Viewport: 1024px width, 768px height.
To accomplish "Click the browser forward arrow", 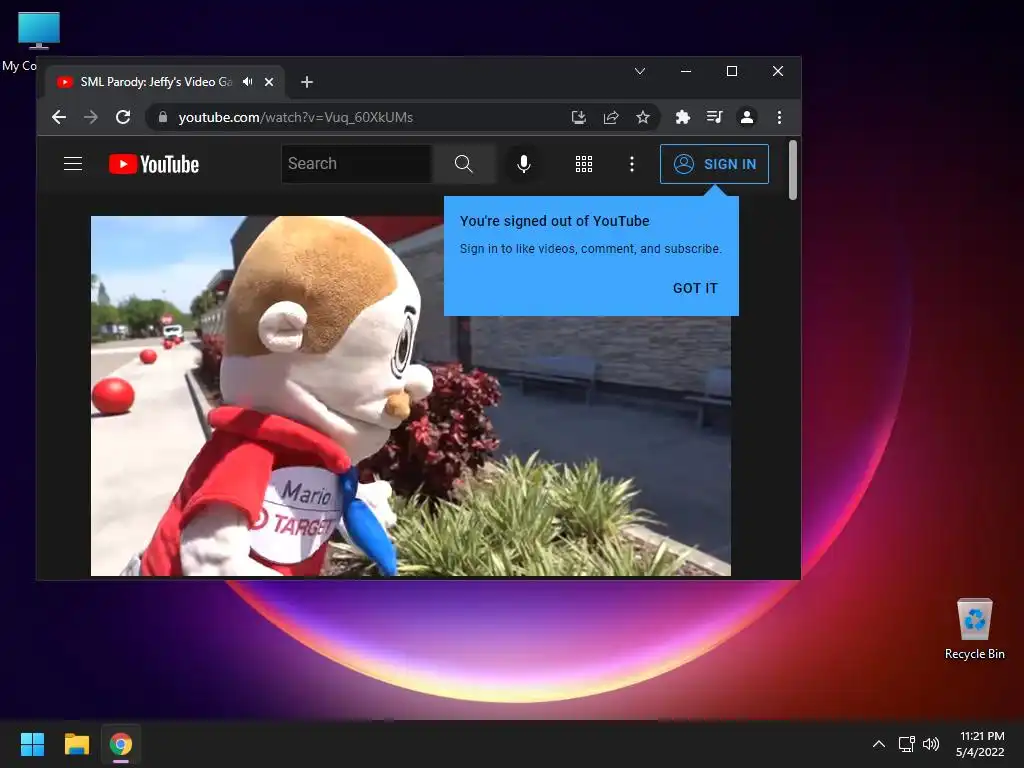I will (91, 118).
